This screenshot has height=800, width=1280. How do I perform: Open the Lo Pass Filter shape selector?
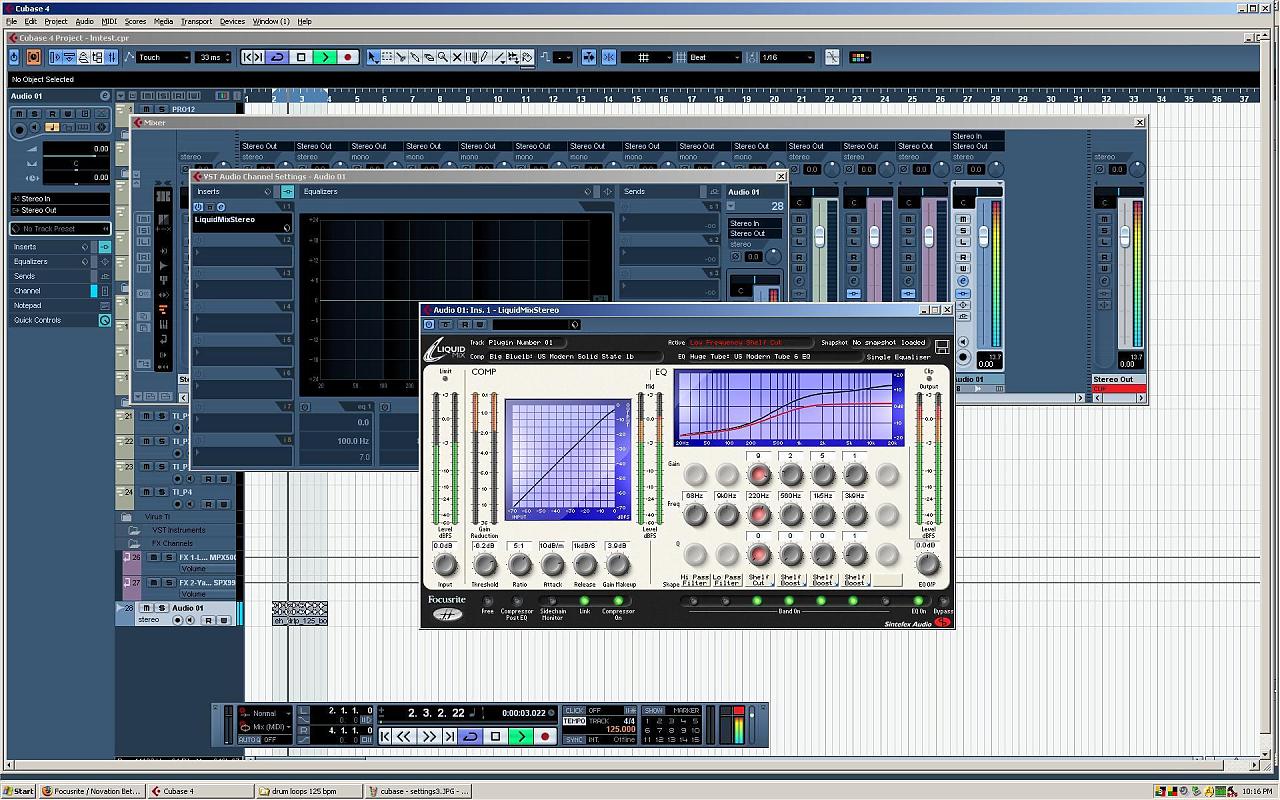(x=727, y=580)
